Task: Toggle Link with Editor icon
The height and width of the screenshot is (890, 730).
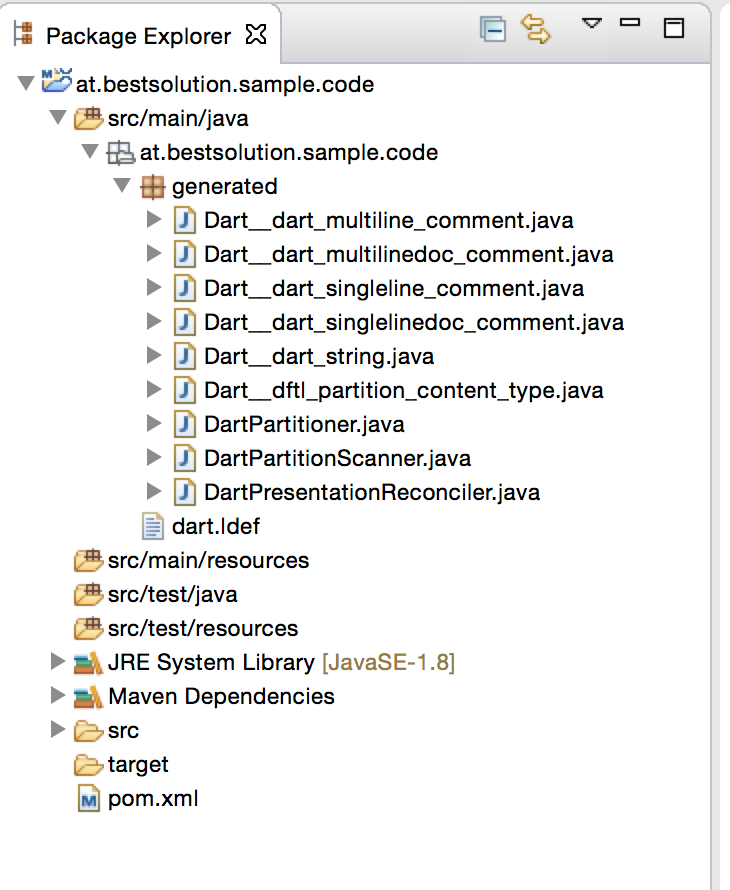Action: pos(537,30)
